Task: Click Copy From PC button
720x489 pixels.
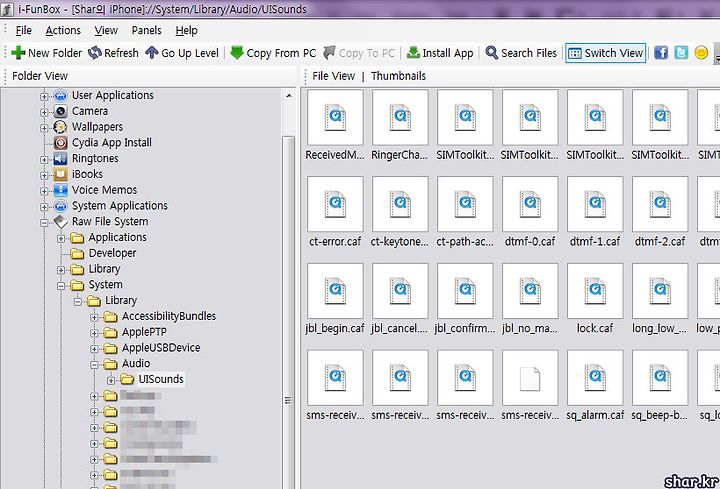Action: (273, 53)
